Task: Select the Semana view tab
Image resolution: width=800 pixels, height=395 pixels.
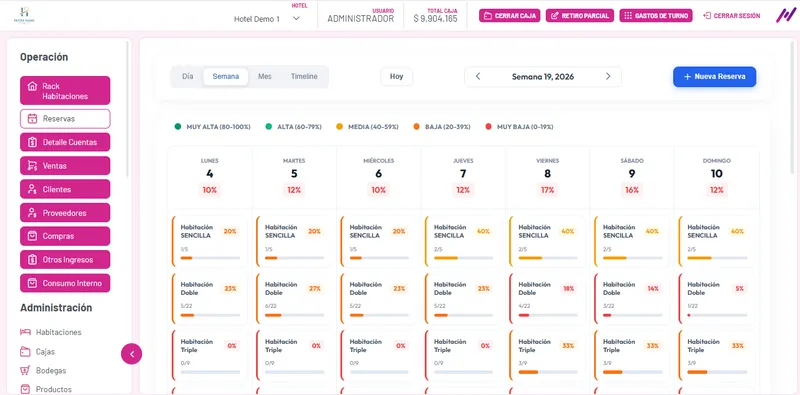Action: (x=226, y=77)
